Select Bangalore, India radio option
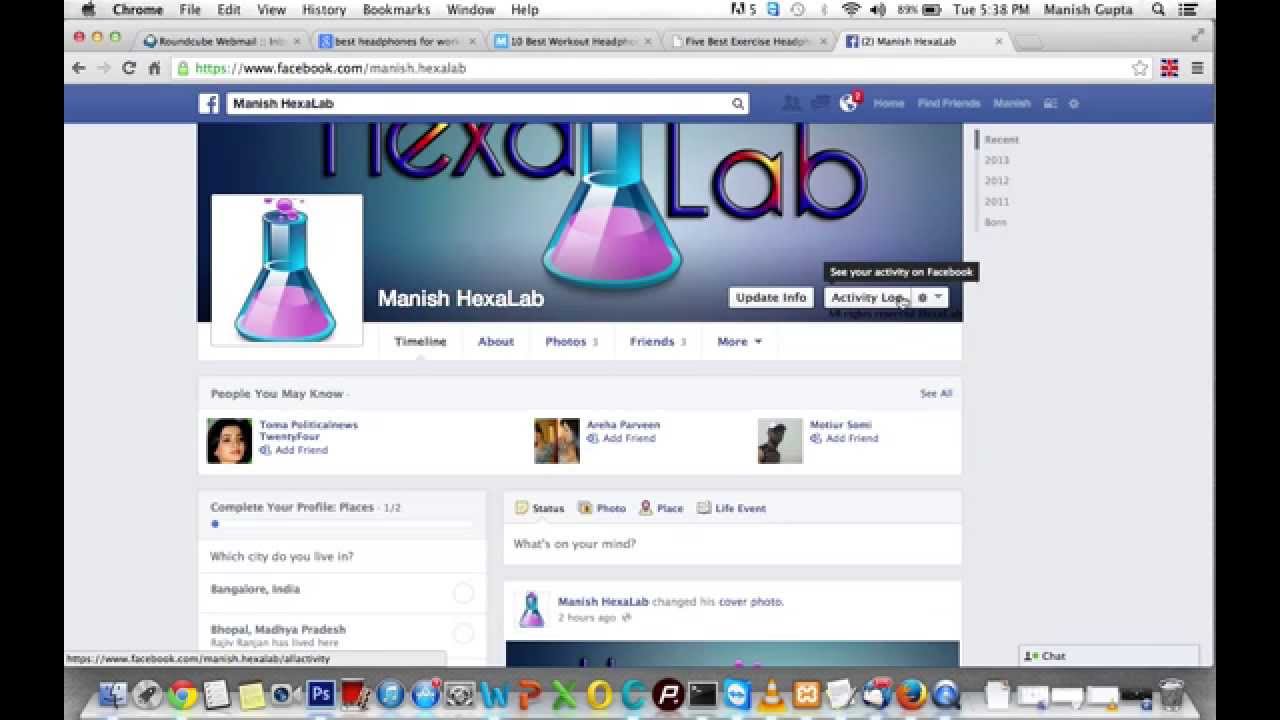The width and height of the screenshot is (1280, 720). [x=463, y=593]
